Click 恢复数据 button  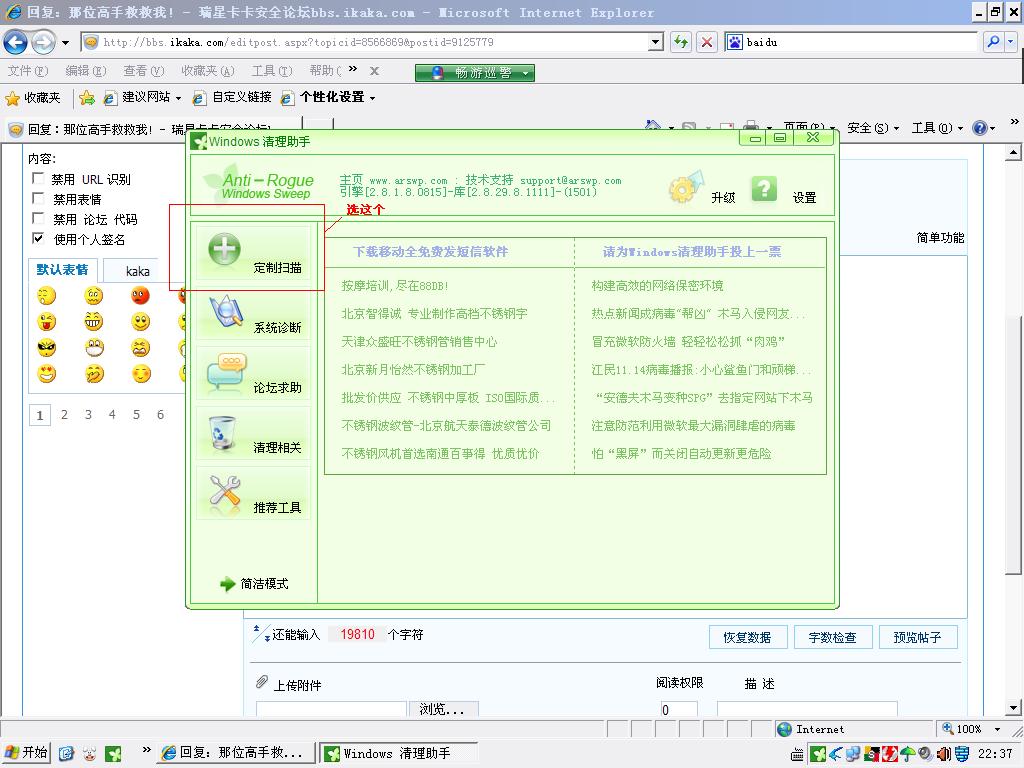(747, 637)
